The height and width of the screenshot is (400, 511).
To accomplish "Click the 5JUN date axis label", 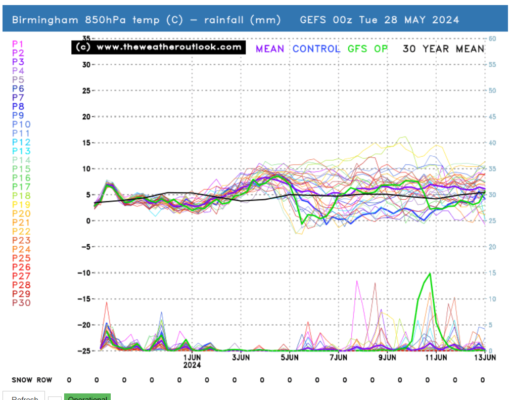I will tap(289, 358).
